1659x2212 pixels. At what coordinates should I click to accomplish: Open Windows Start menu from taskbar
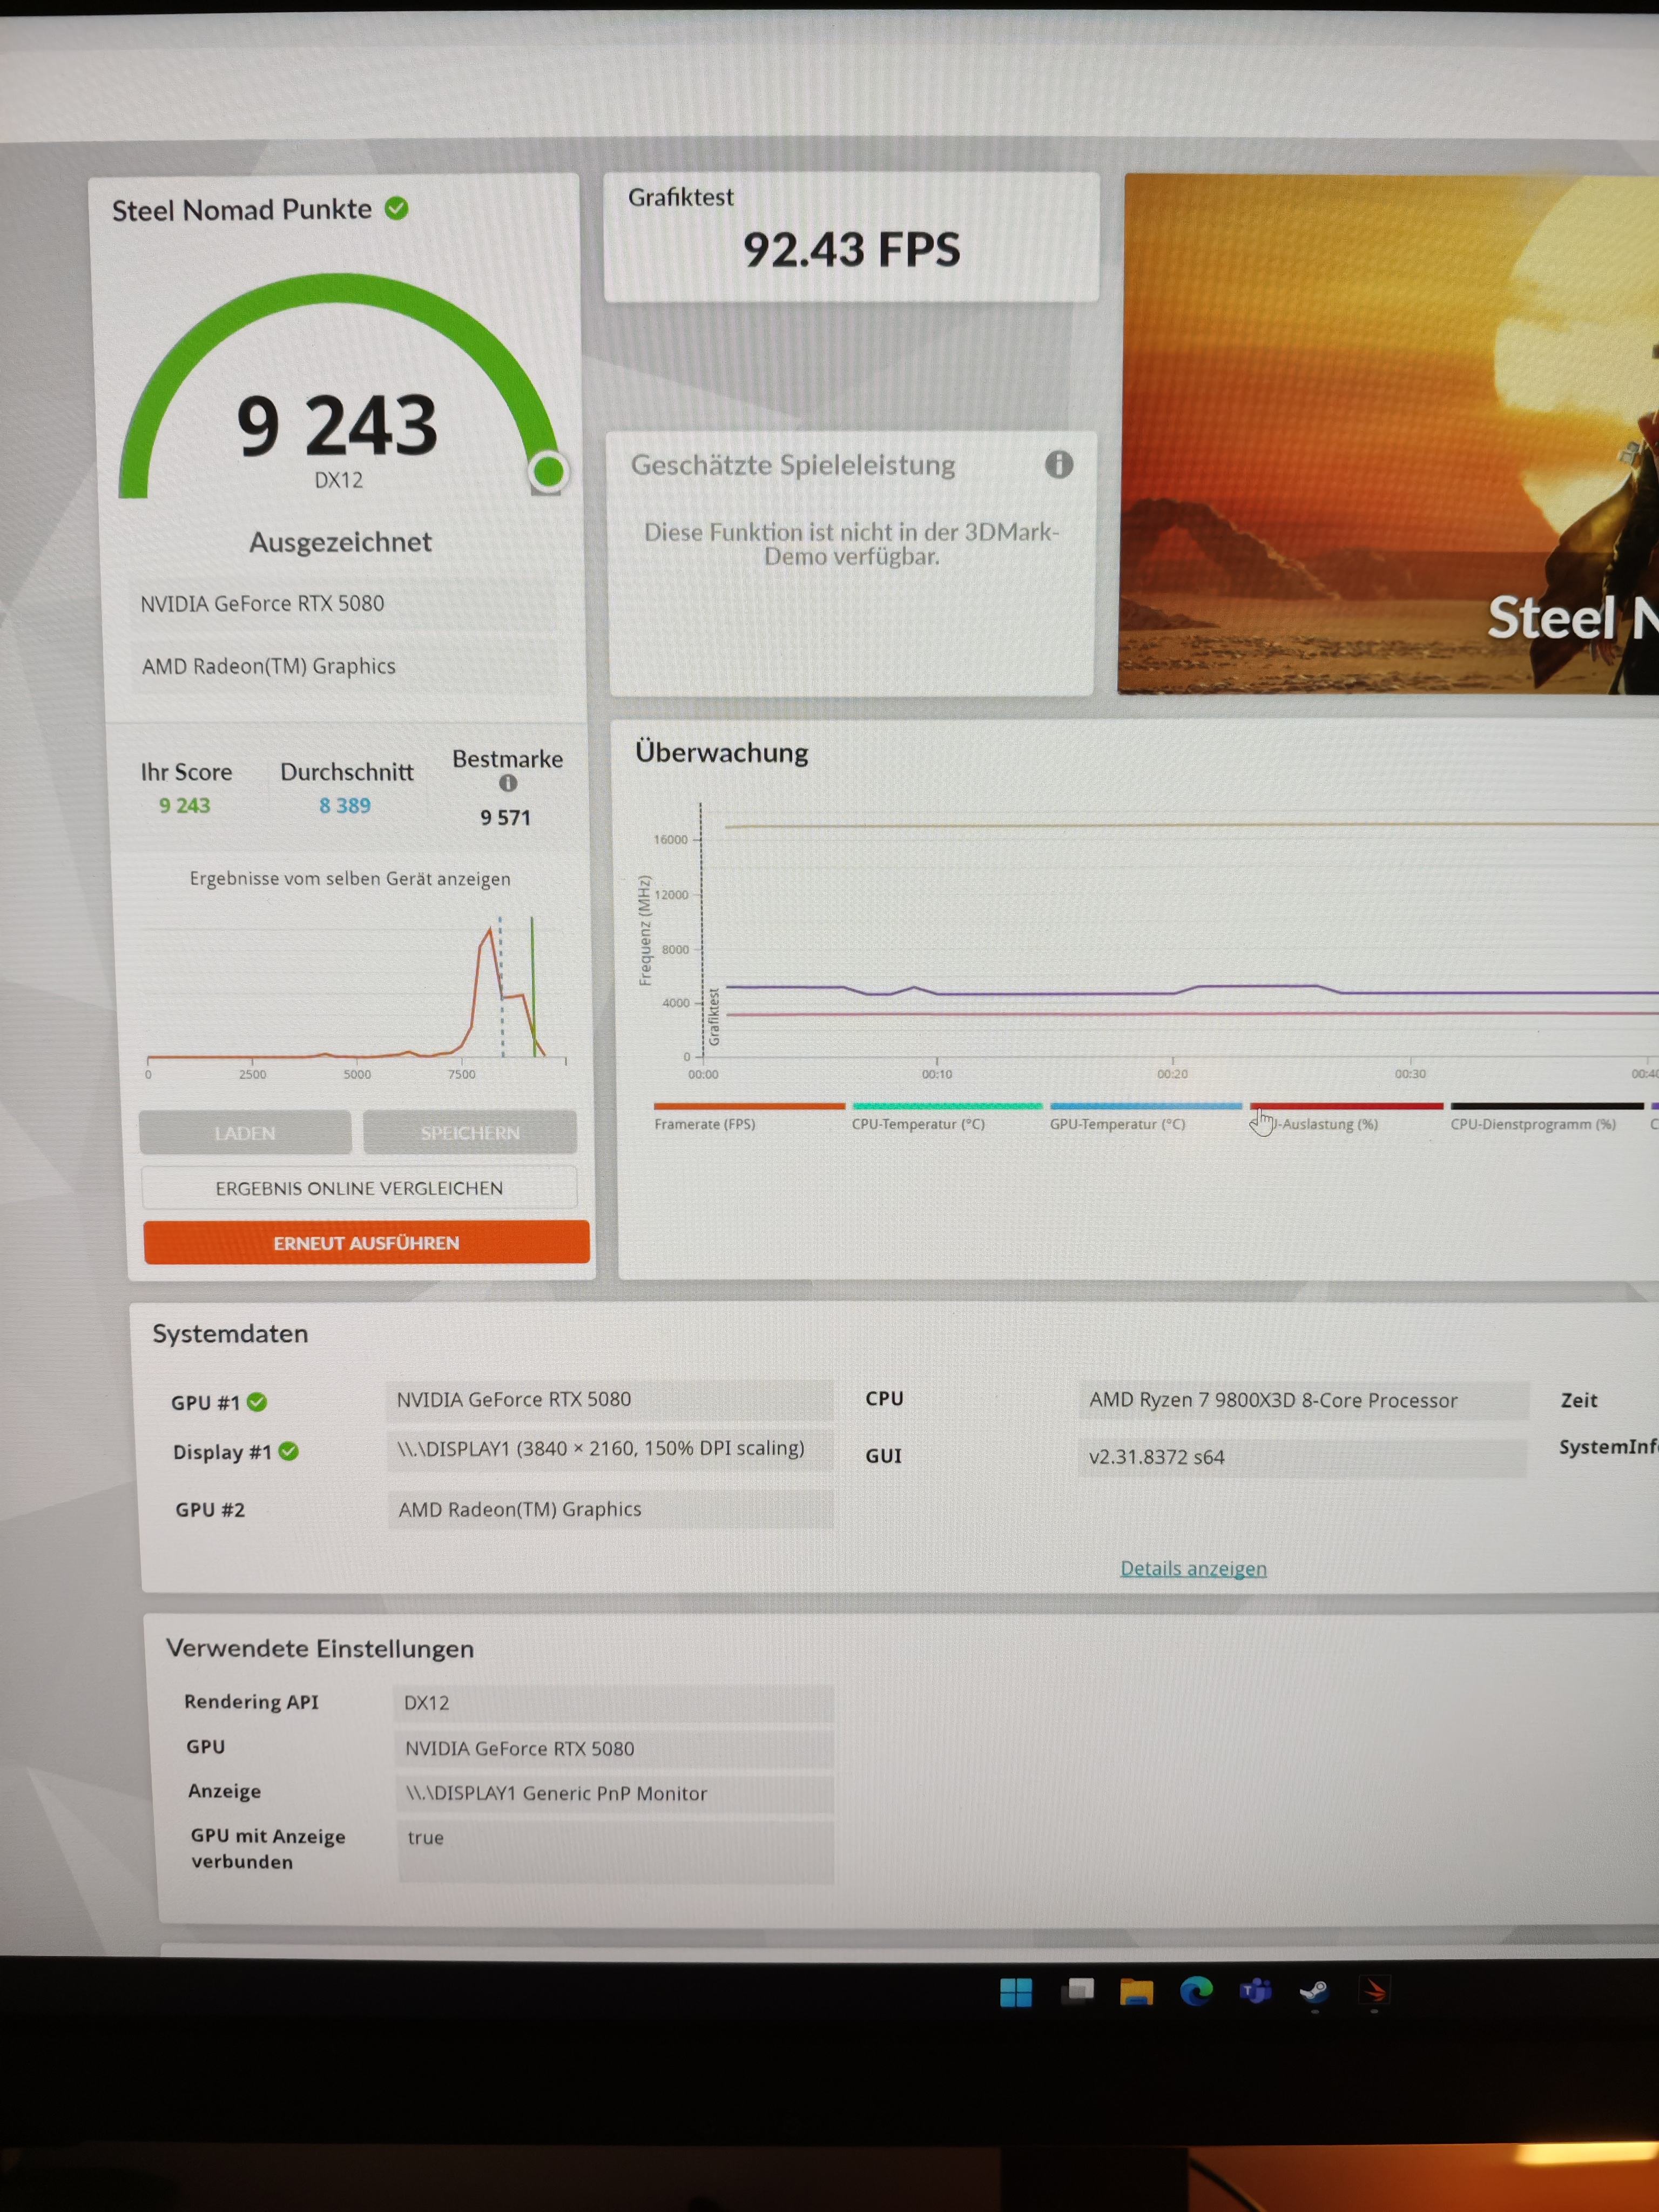click(1015, 1992)
